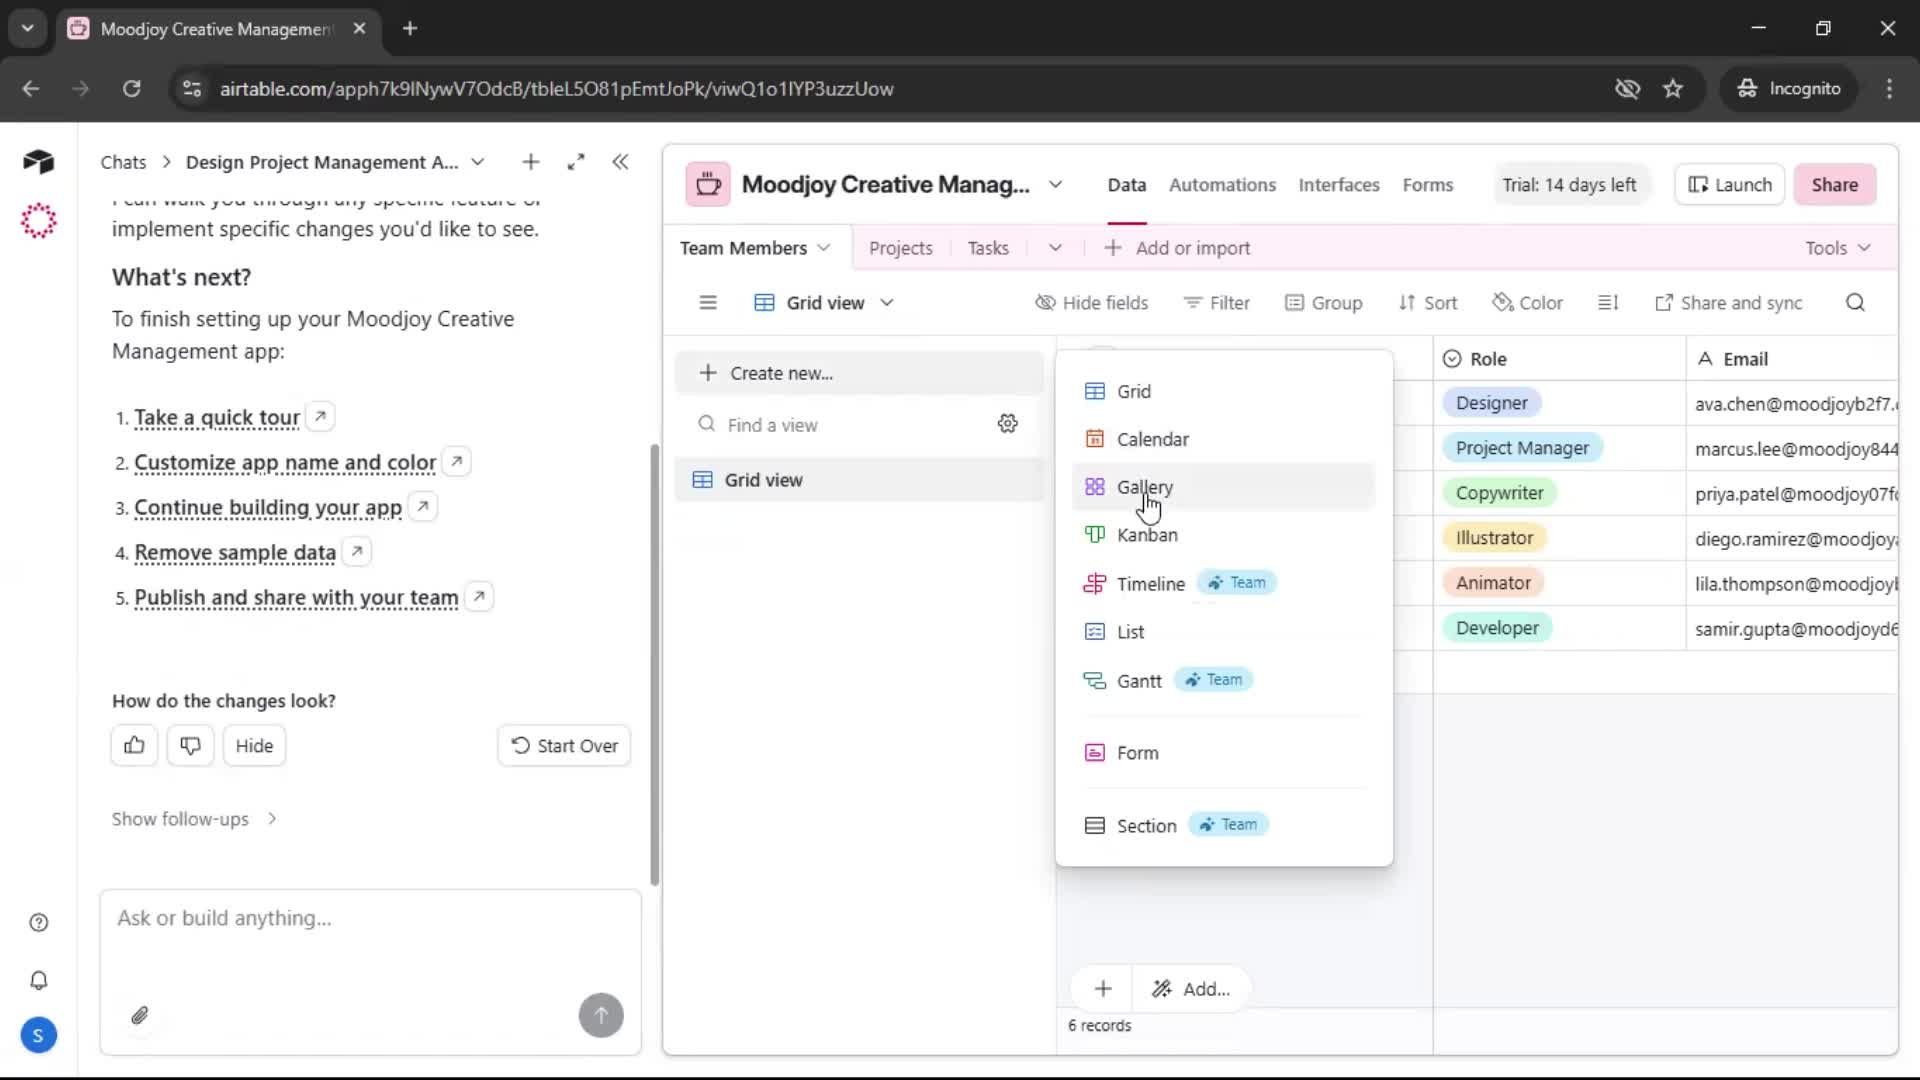The width and height of the screenshot is (1920, 1080).
Task: Open the Grid view switcher dropdown
Action: click(824, 303)
